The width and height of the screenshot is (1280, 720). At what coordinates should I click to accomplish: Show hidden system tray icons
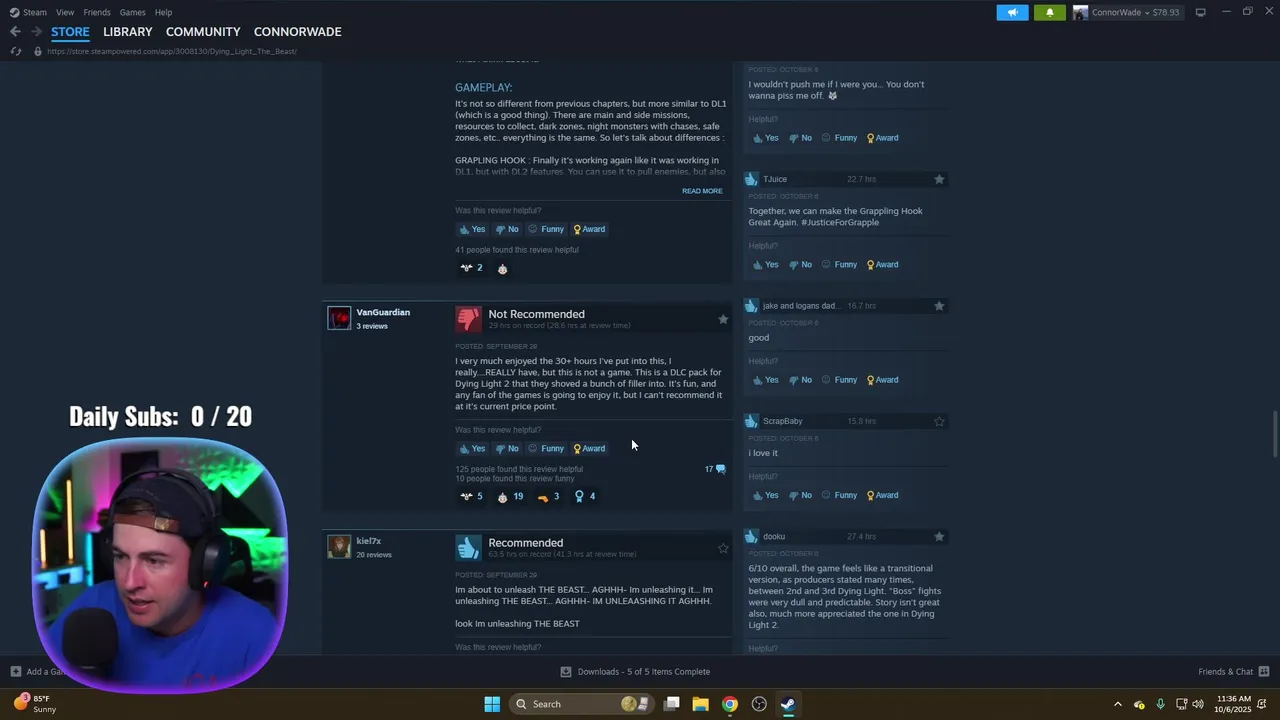[1118, 704]
